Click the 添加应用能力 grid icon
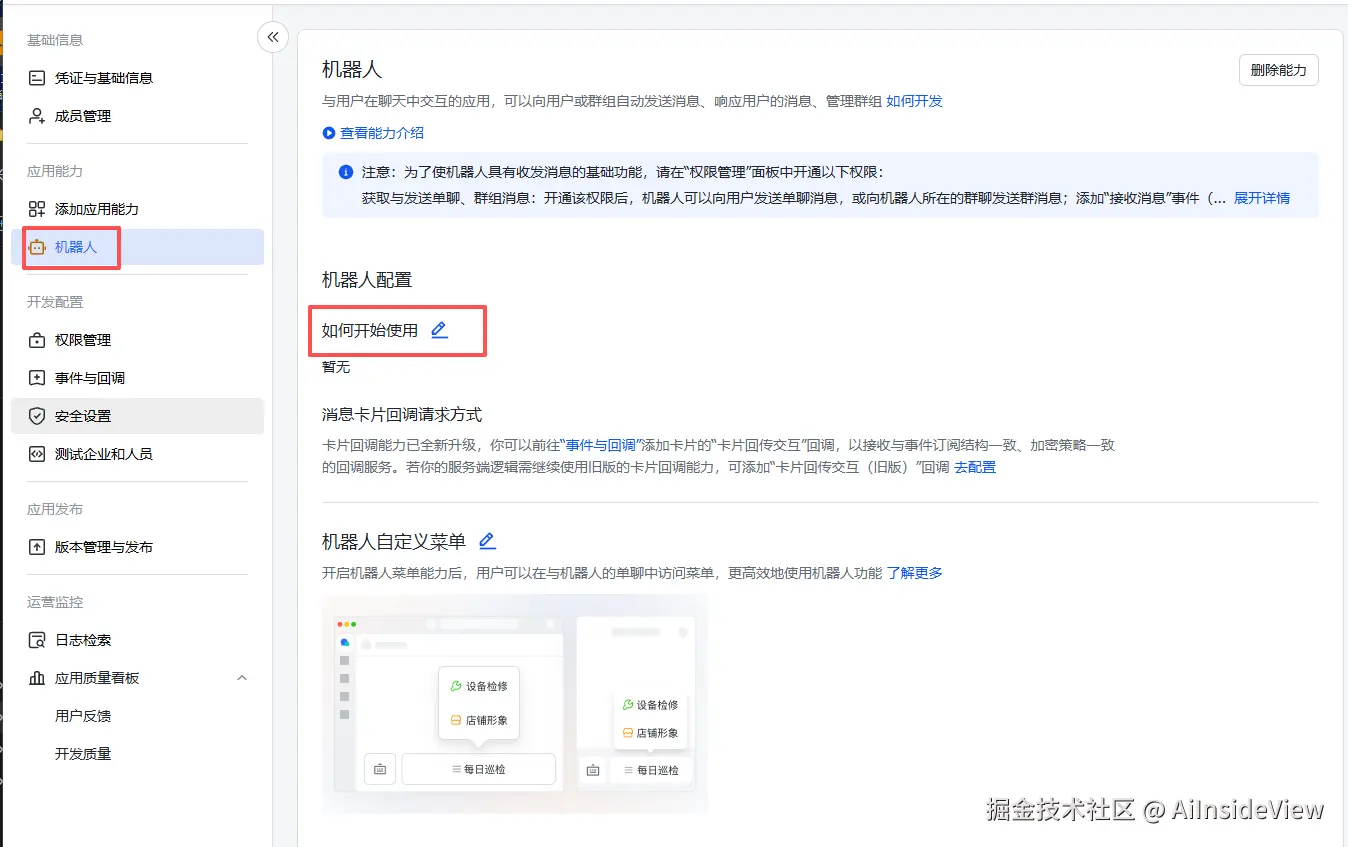Viewport: 1348px width, 847px height. [x=37, y=209]
